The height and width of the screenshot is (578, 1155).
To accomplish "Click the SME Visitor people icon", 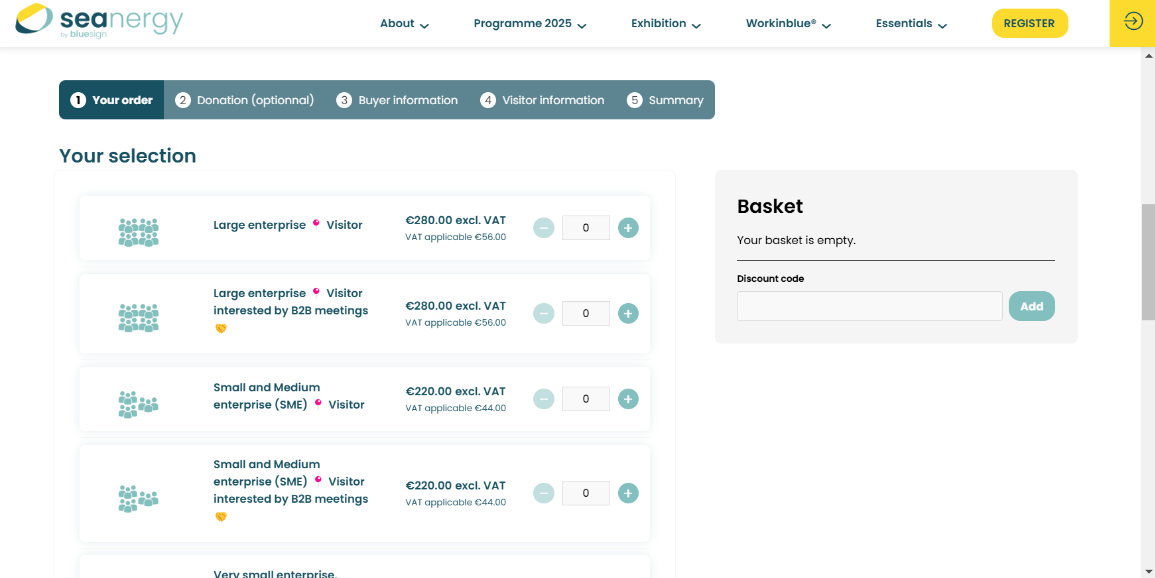I will click(138, 404).
